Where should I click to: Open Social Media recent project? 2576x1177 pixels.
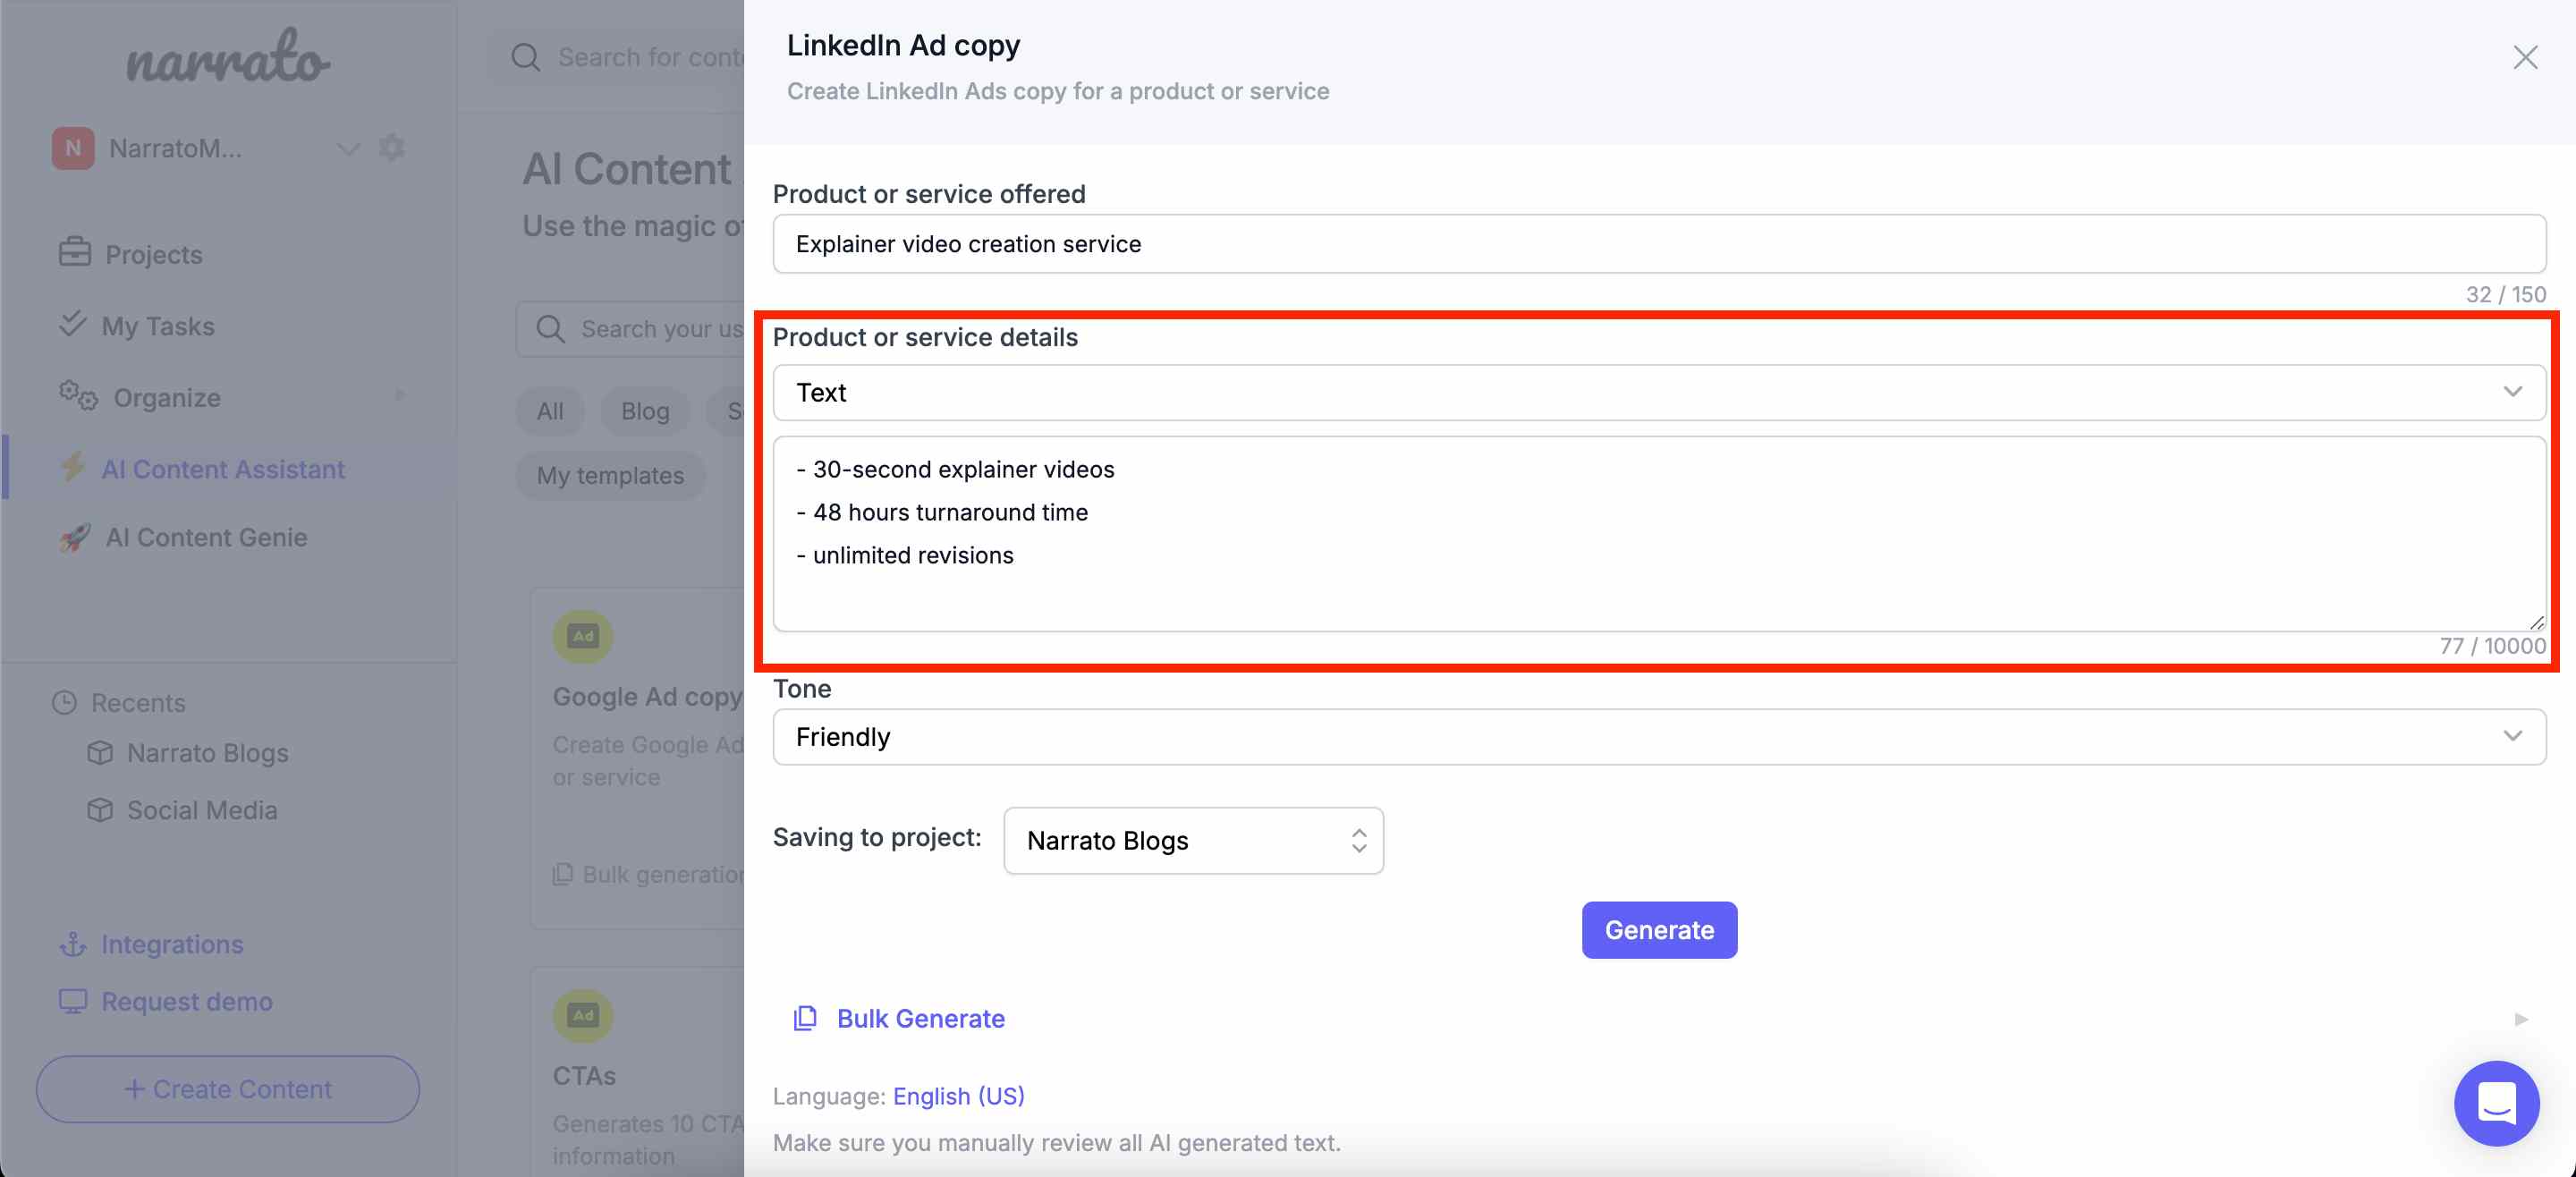[202, 810]
